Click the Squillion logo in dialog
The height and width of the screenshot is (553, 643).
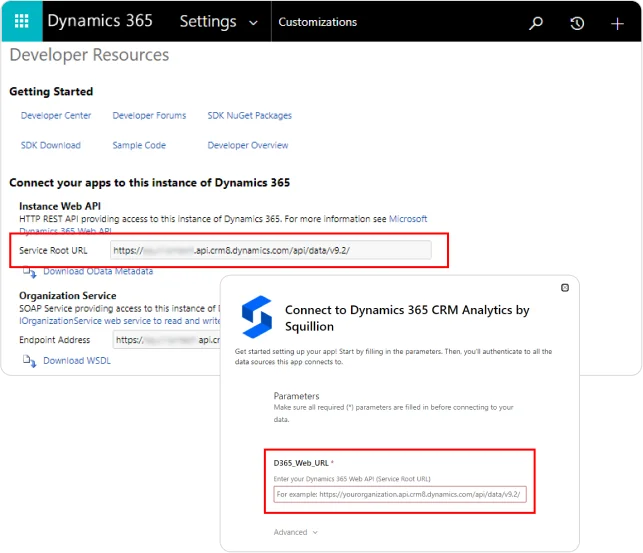[x=257, y=317]
